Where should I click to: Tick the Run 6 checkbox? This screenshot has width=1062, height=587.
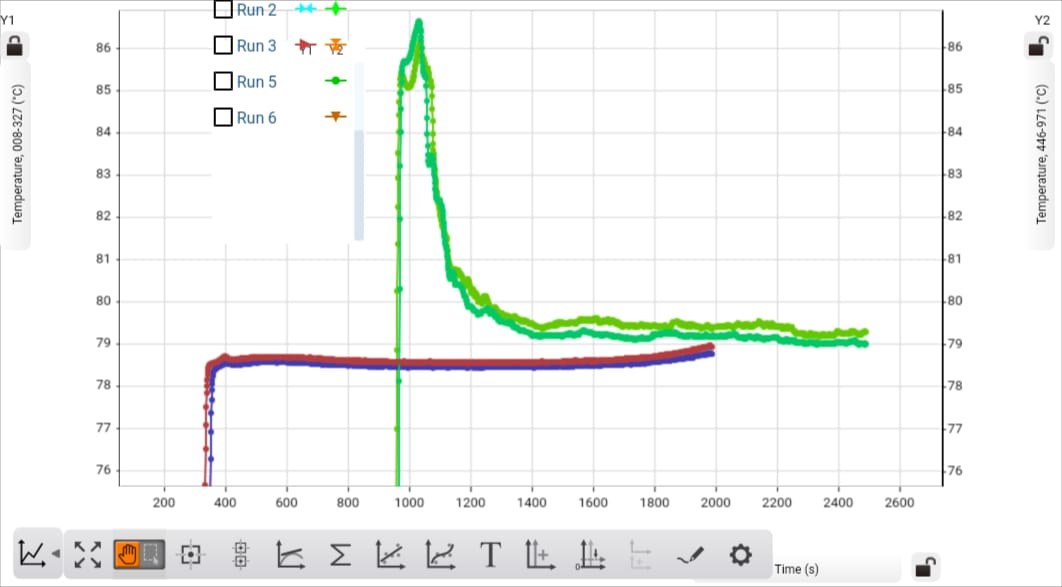[x=224, y=118]
